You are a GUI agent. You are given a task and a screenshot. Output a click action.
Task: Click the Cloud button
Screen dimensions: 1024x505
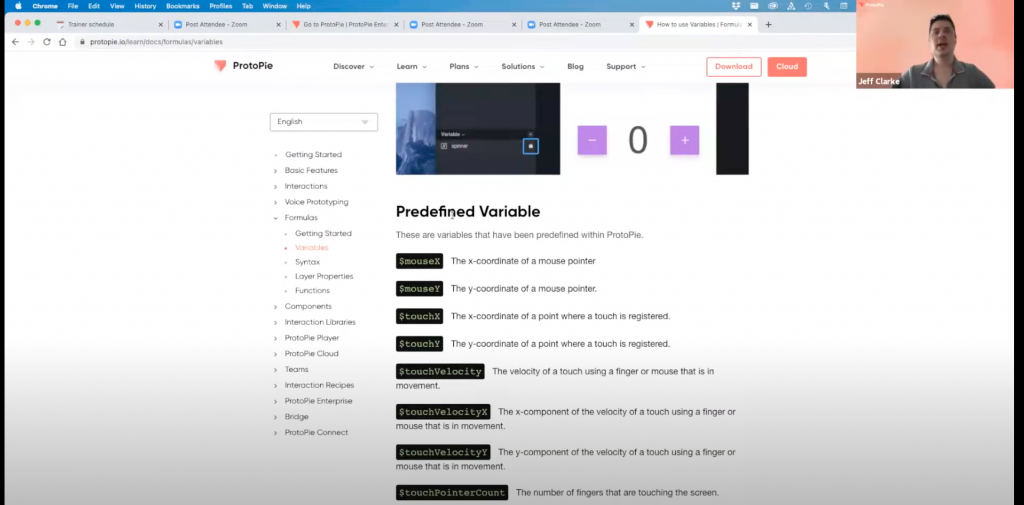(x=787, y=67)
